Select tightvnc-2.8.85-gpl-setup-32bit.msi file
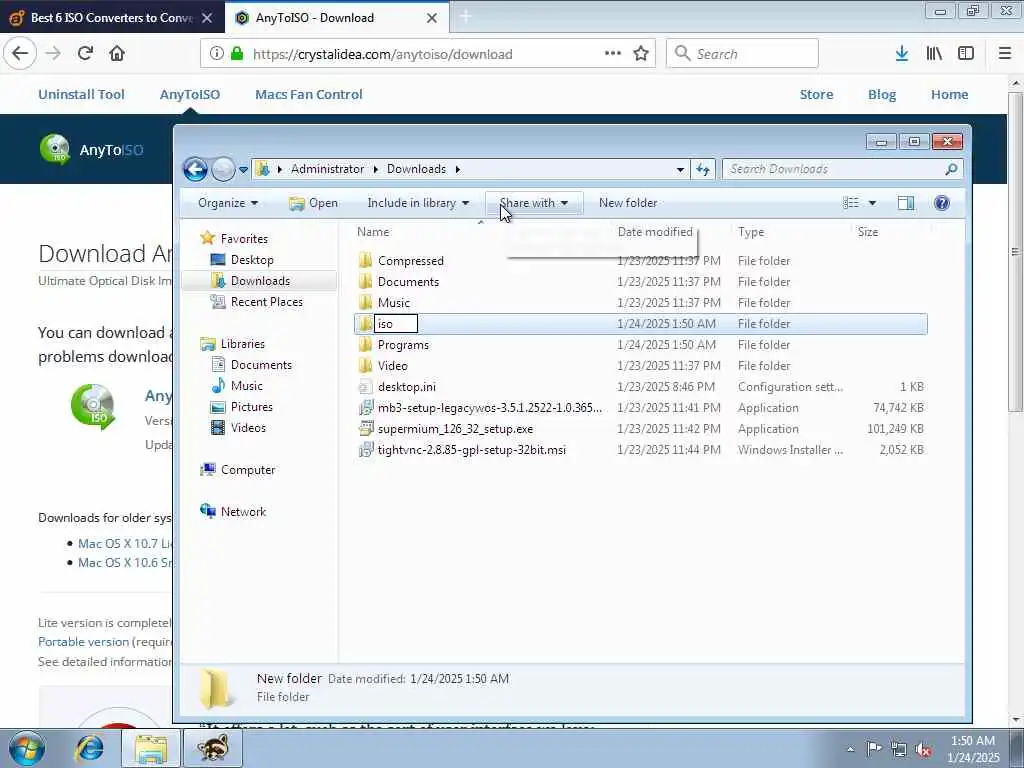 (x=472, y=450)
